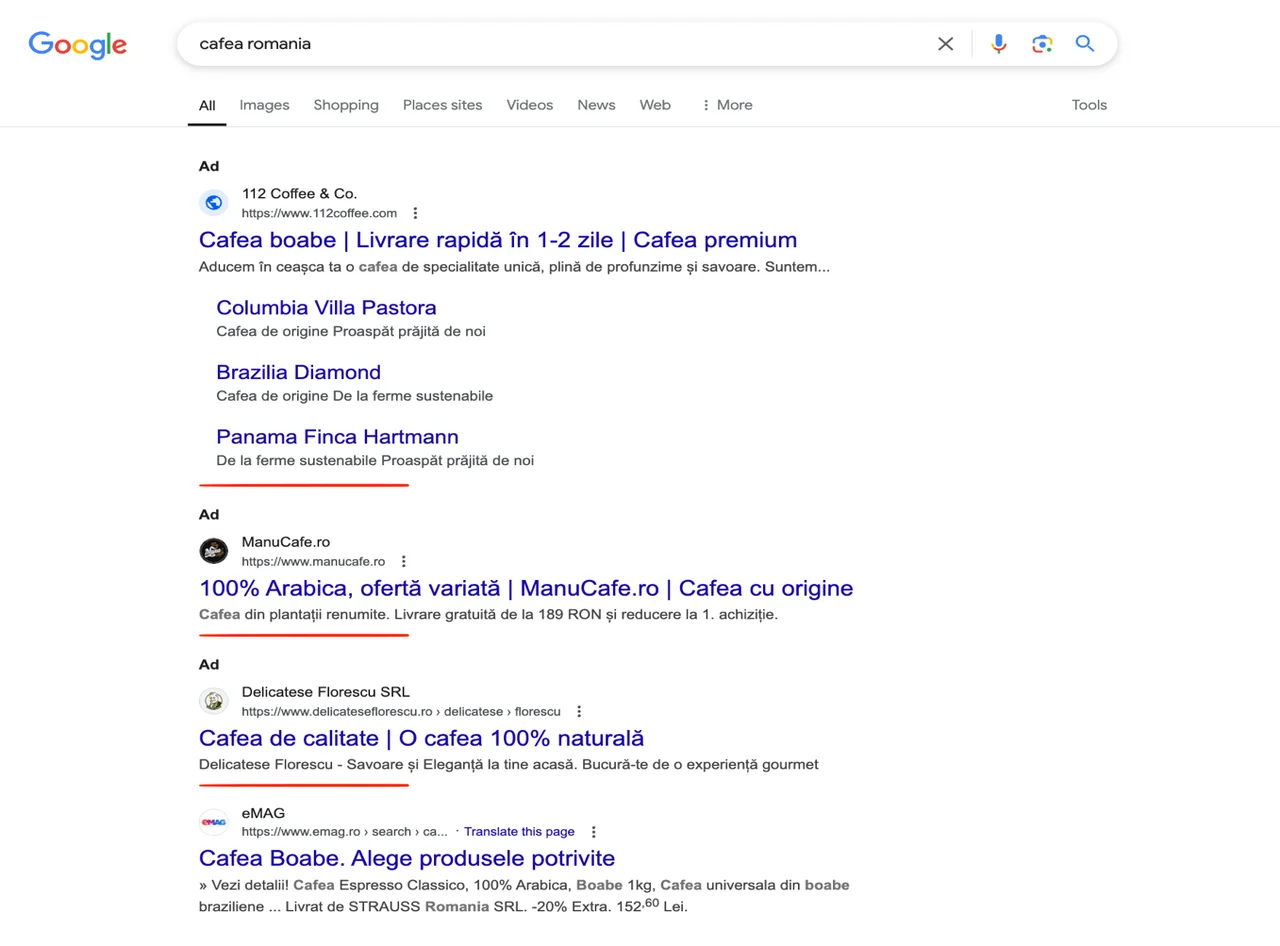1280x946 pixels.
Task: Click the Delicatese Florescu favicon
Action: point(213,701)
